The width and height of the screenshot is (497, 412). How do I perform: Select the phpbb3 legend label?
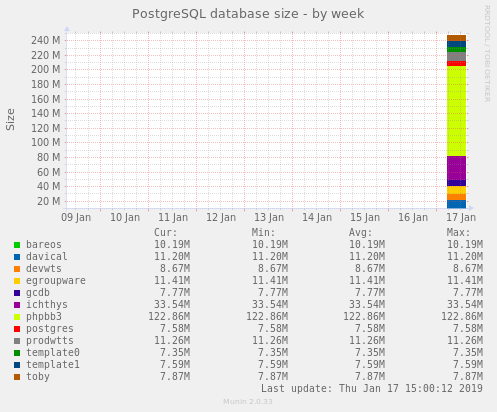click(x=44, y=317)
